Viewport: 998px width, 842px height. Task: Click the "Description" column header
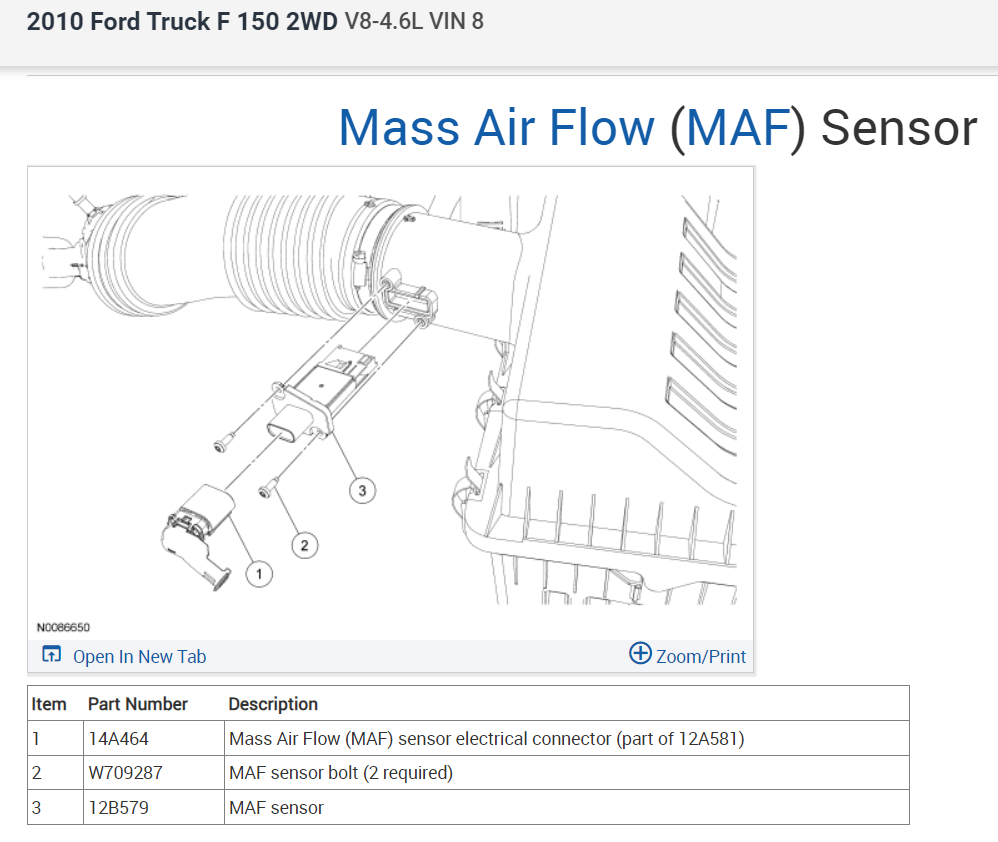click(x=273, y=704)
